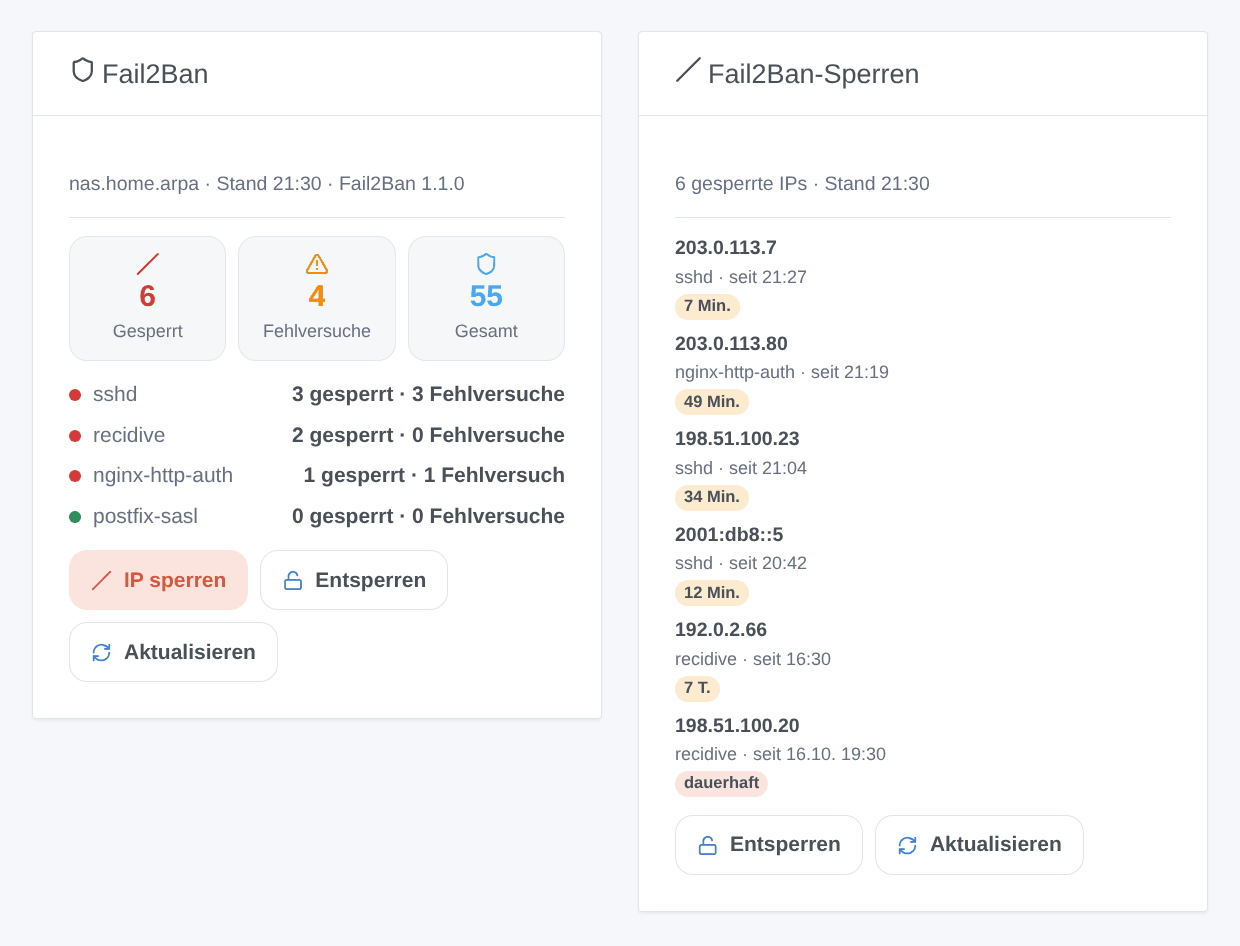Click the 'dauerhaft' badge
1240x946 pixels.
721,784
